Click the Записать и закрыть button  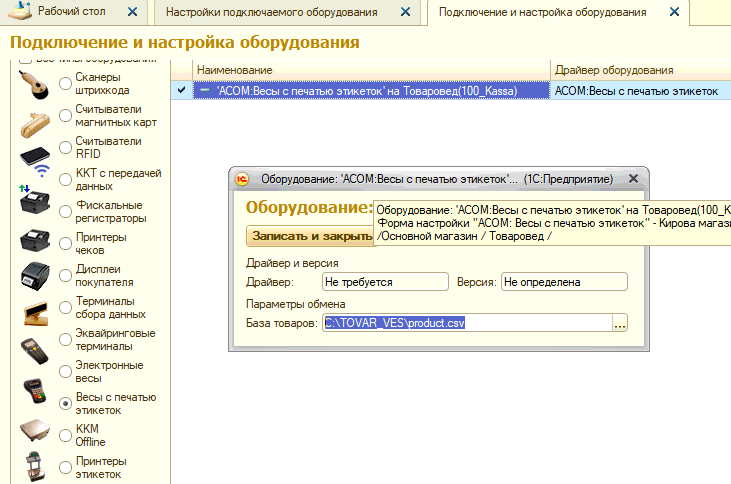pos(311,236)
